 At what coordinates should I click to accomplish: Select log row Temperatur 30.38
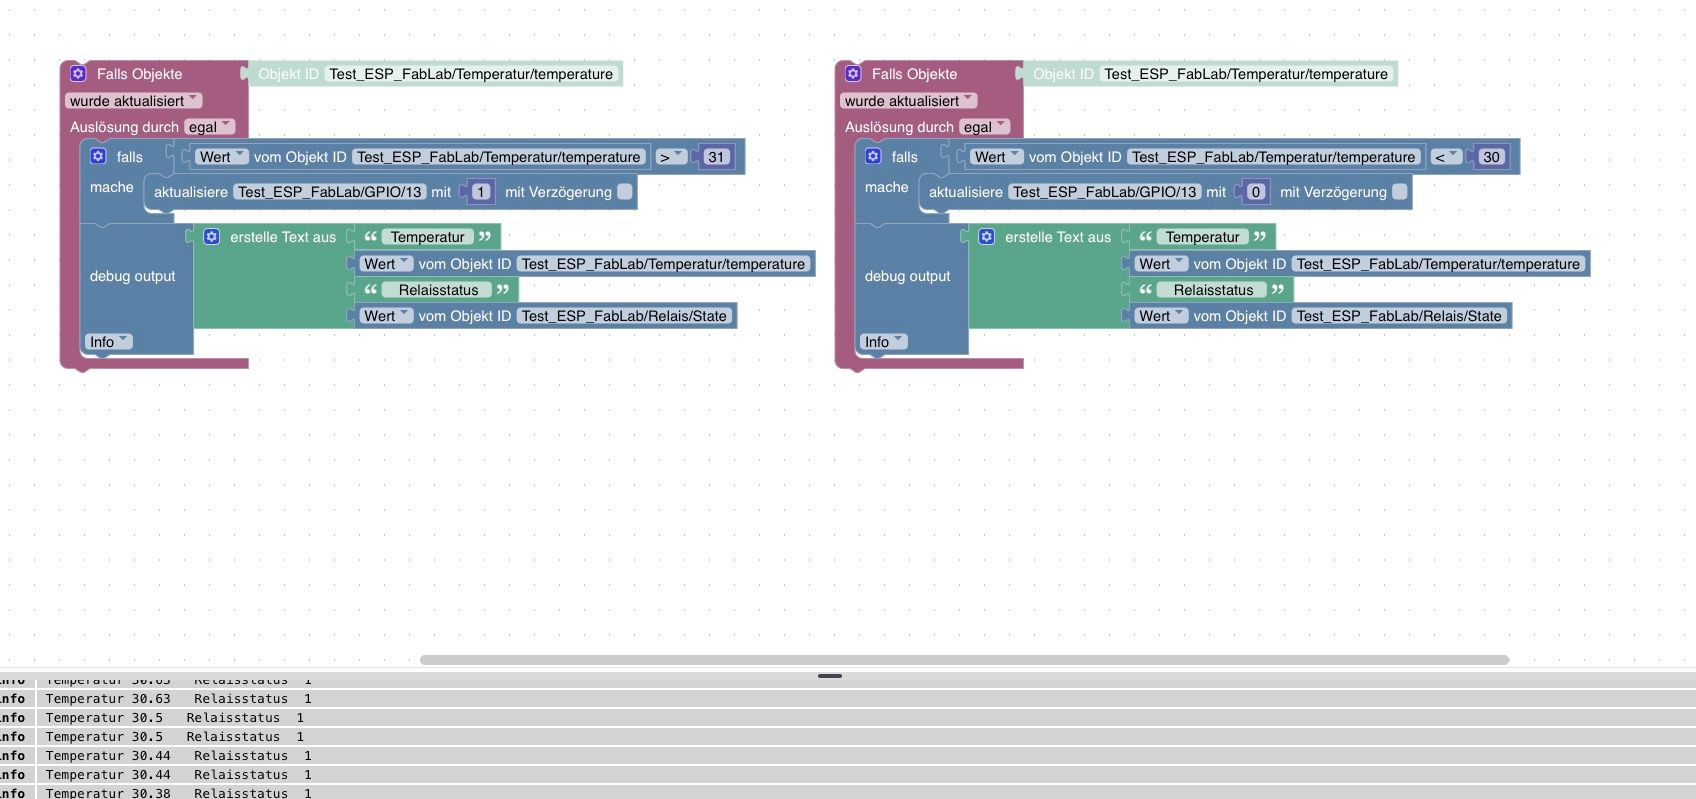(x=848, y=792)
